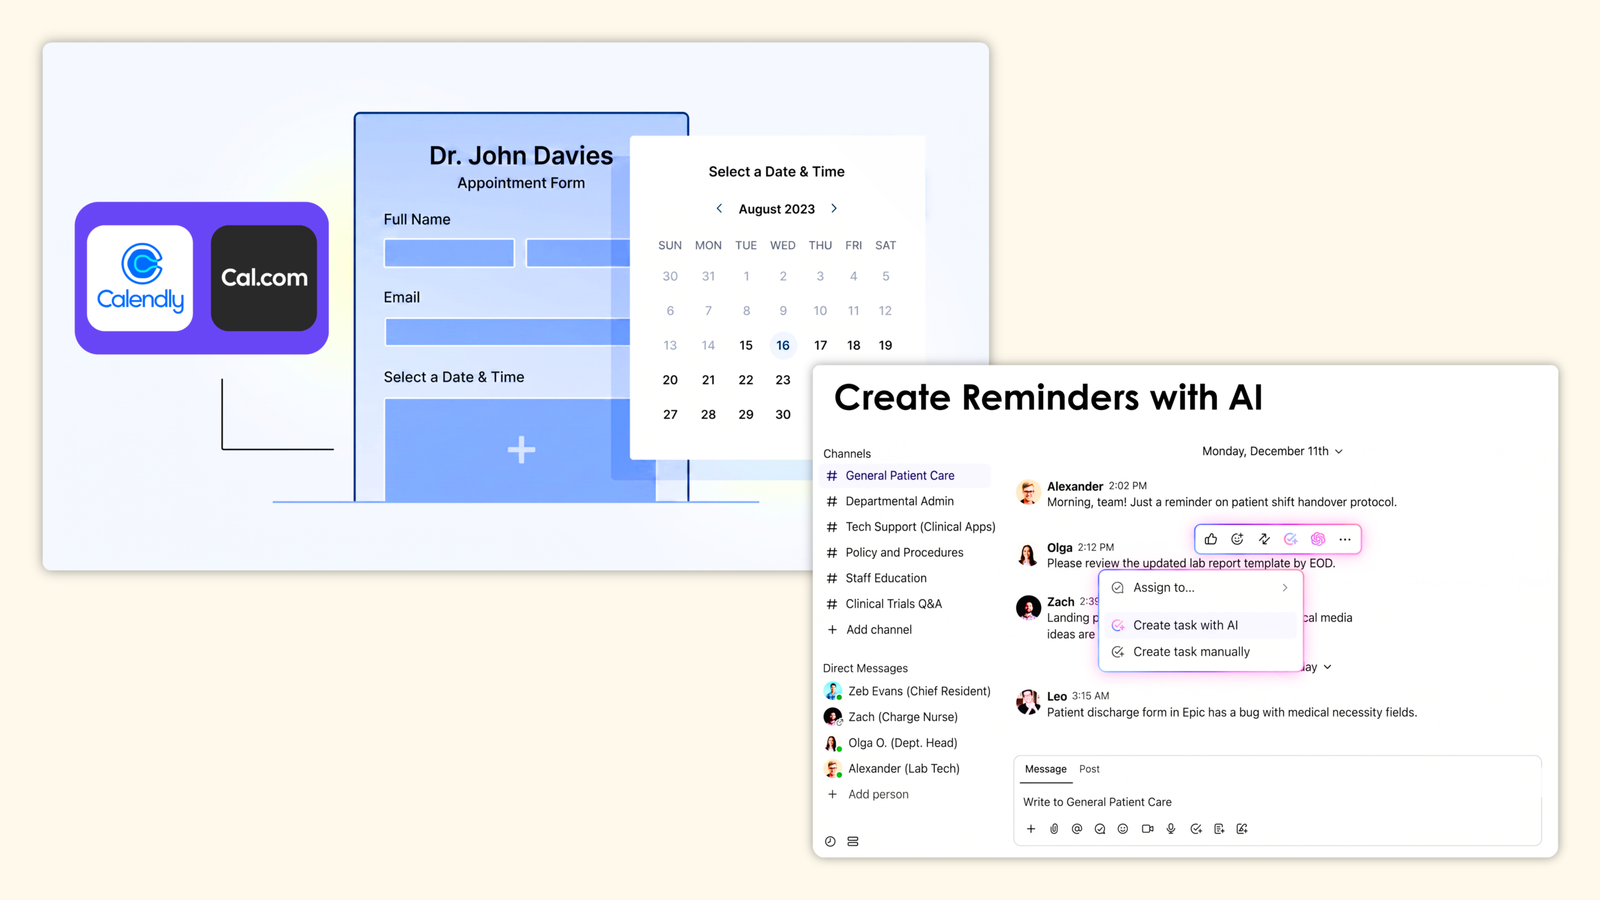The height and width of the screenshot is (900, 1600).
Task: Click the Add person link
Action: coord(878,795)
